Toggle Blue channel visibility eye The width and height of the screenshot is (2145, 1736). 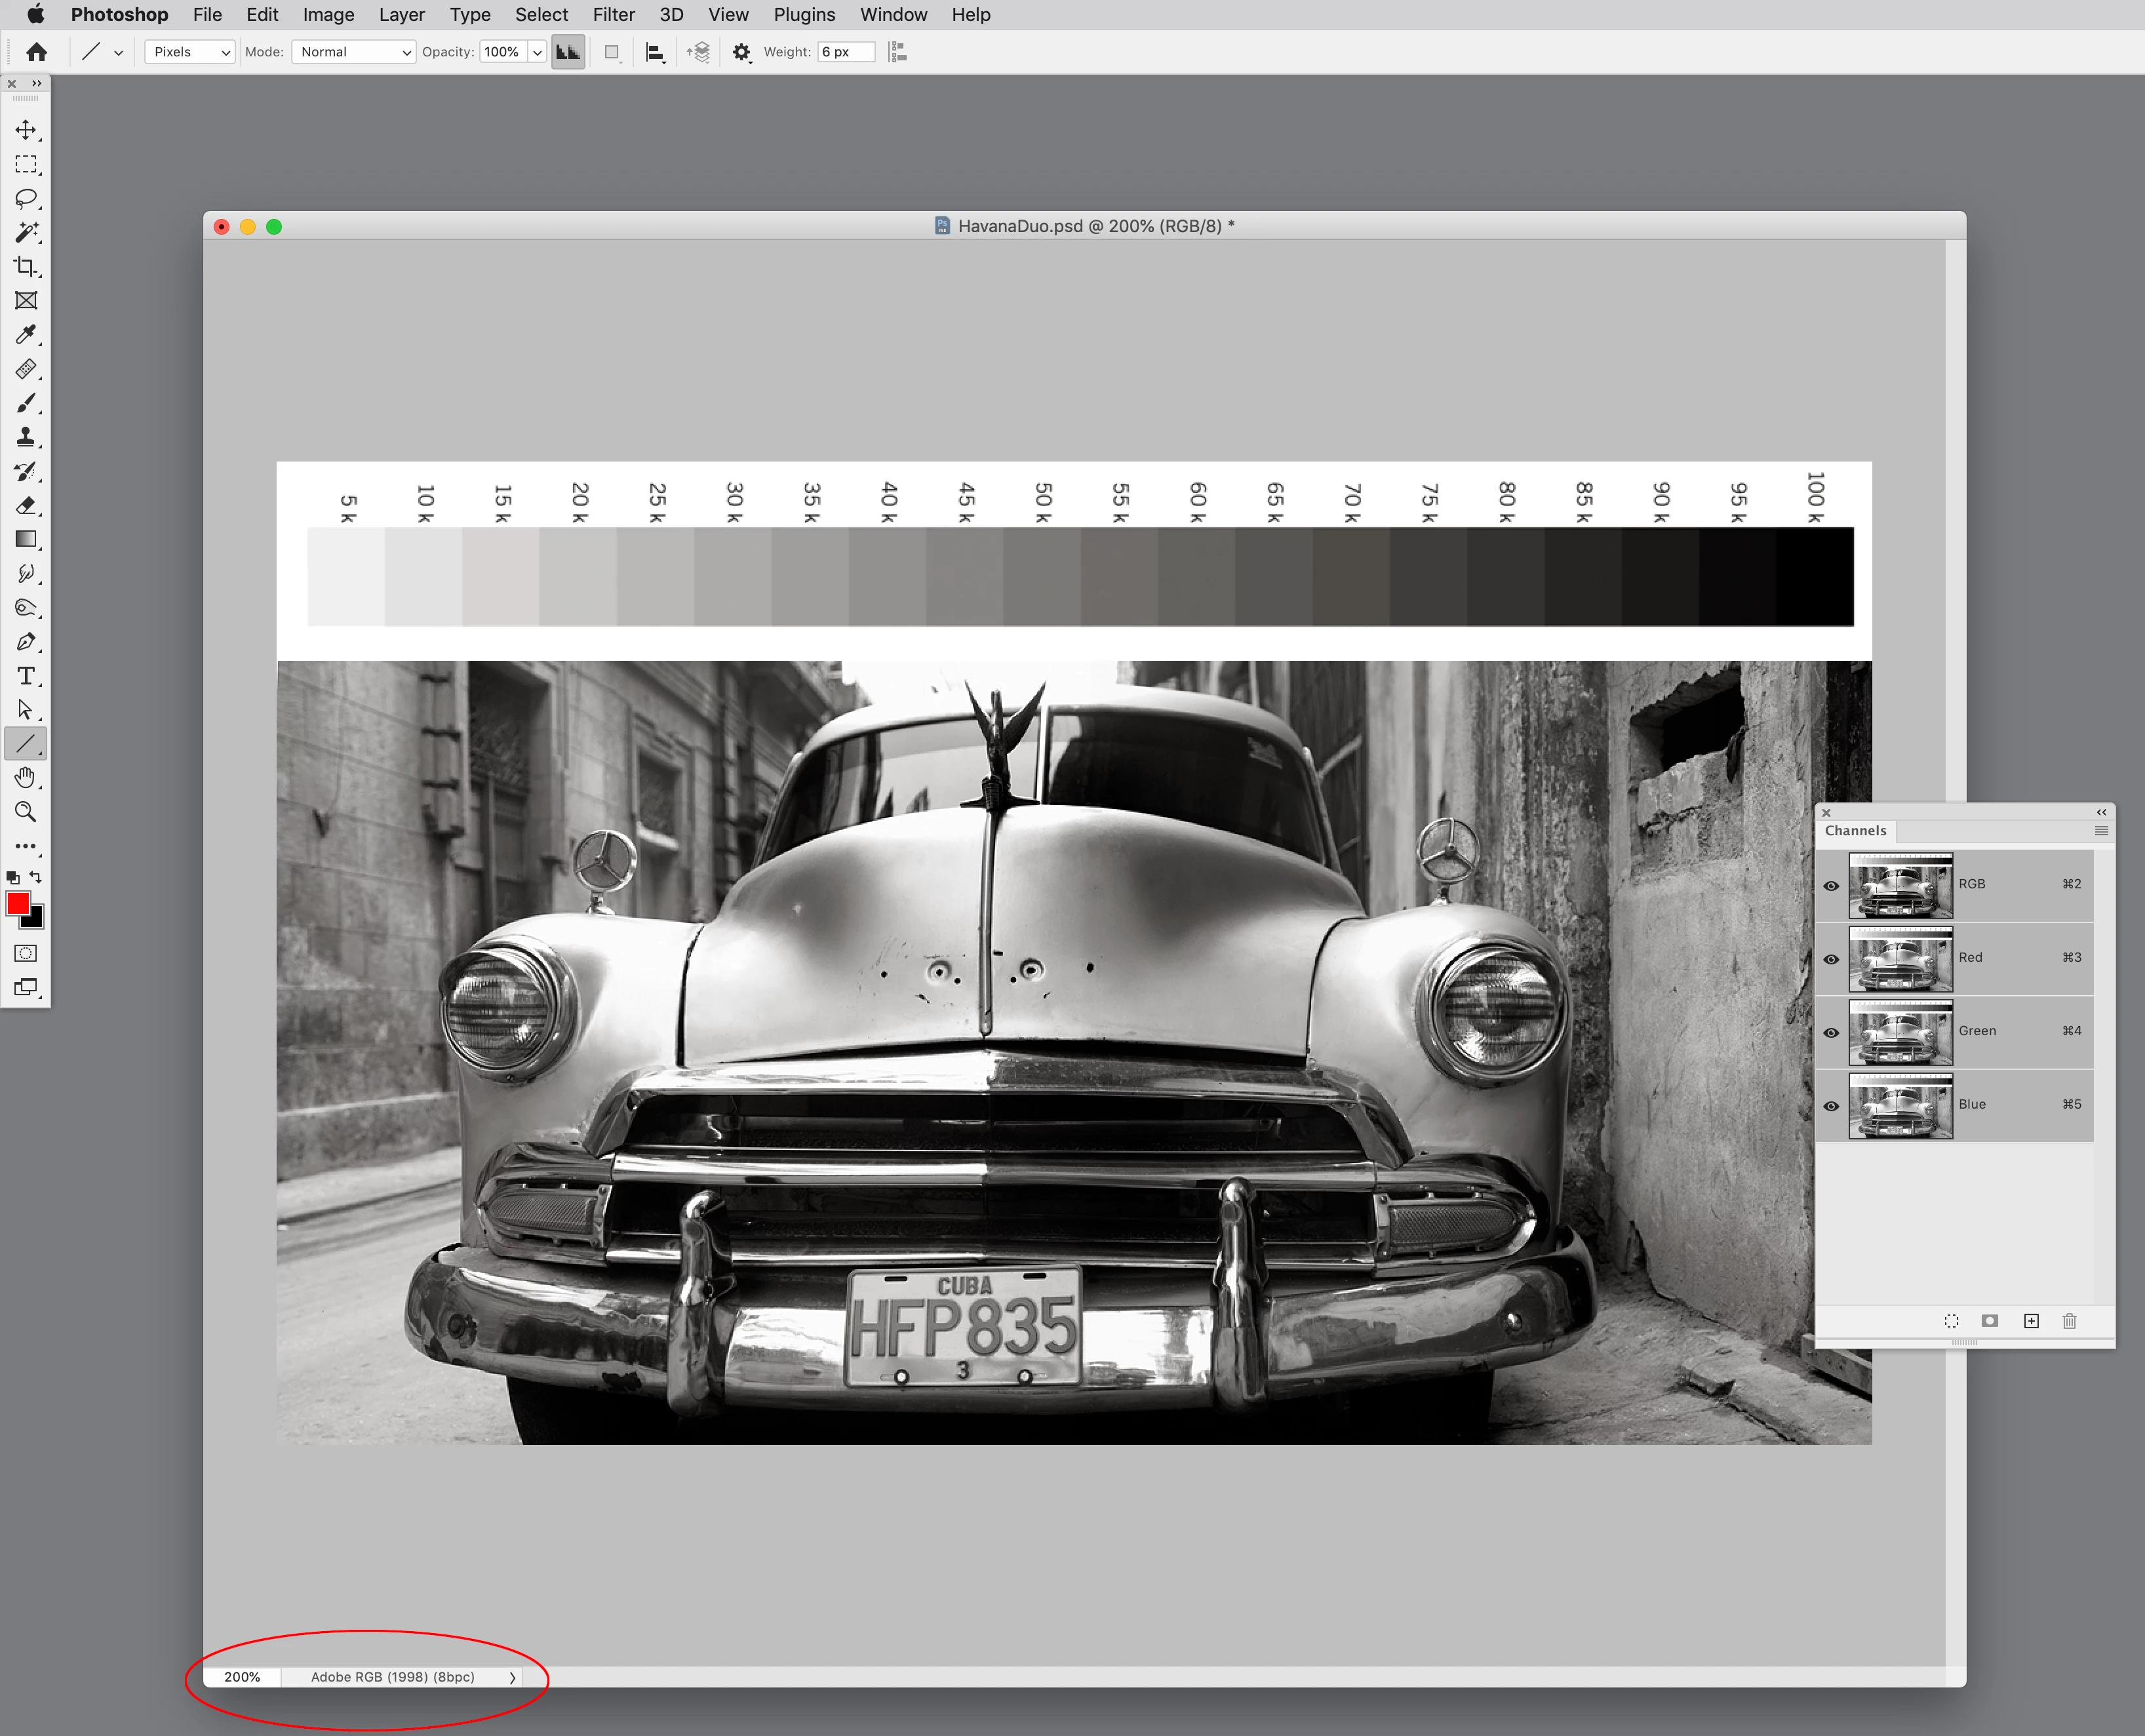tap(1831, 1106)
